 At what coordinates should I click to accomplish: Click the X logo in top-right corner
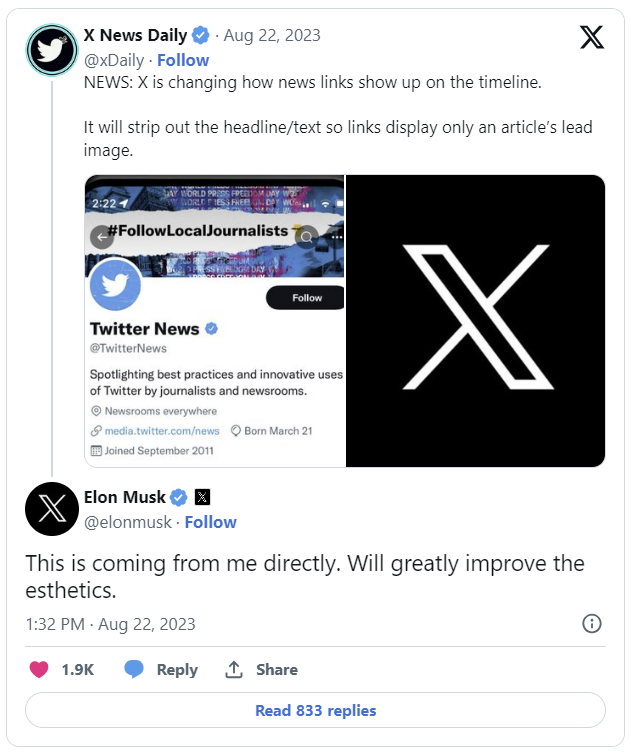[592, 38]
